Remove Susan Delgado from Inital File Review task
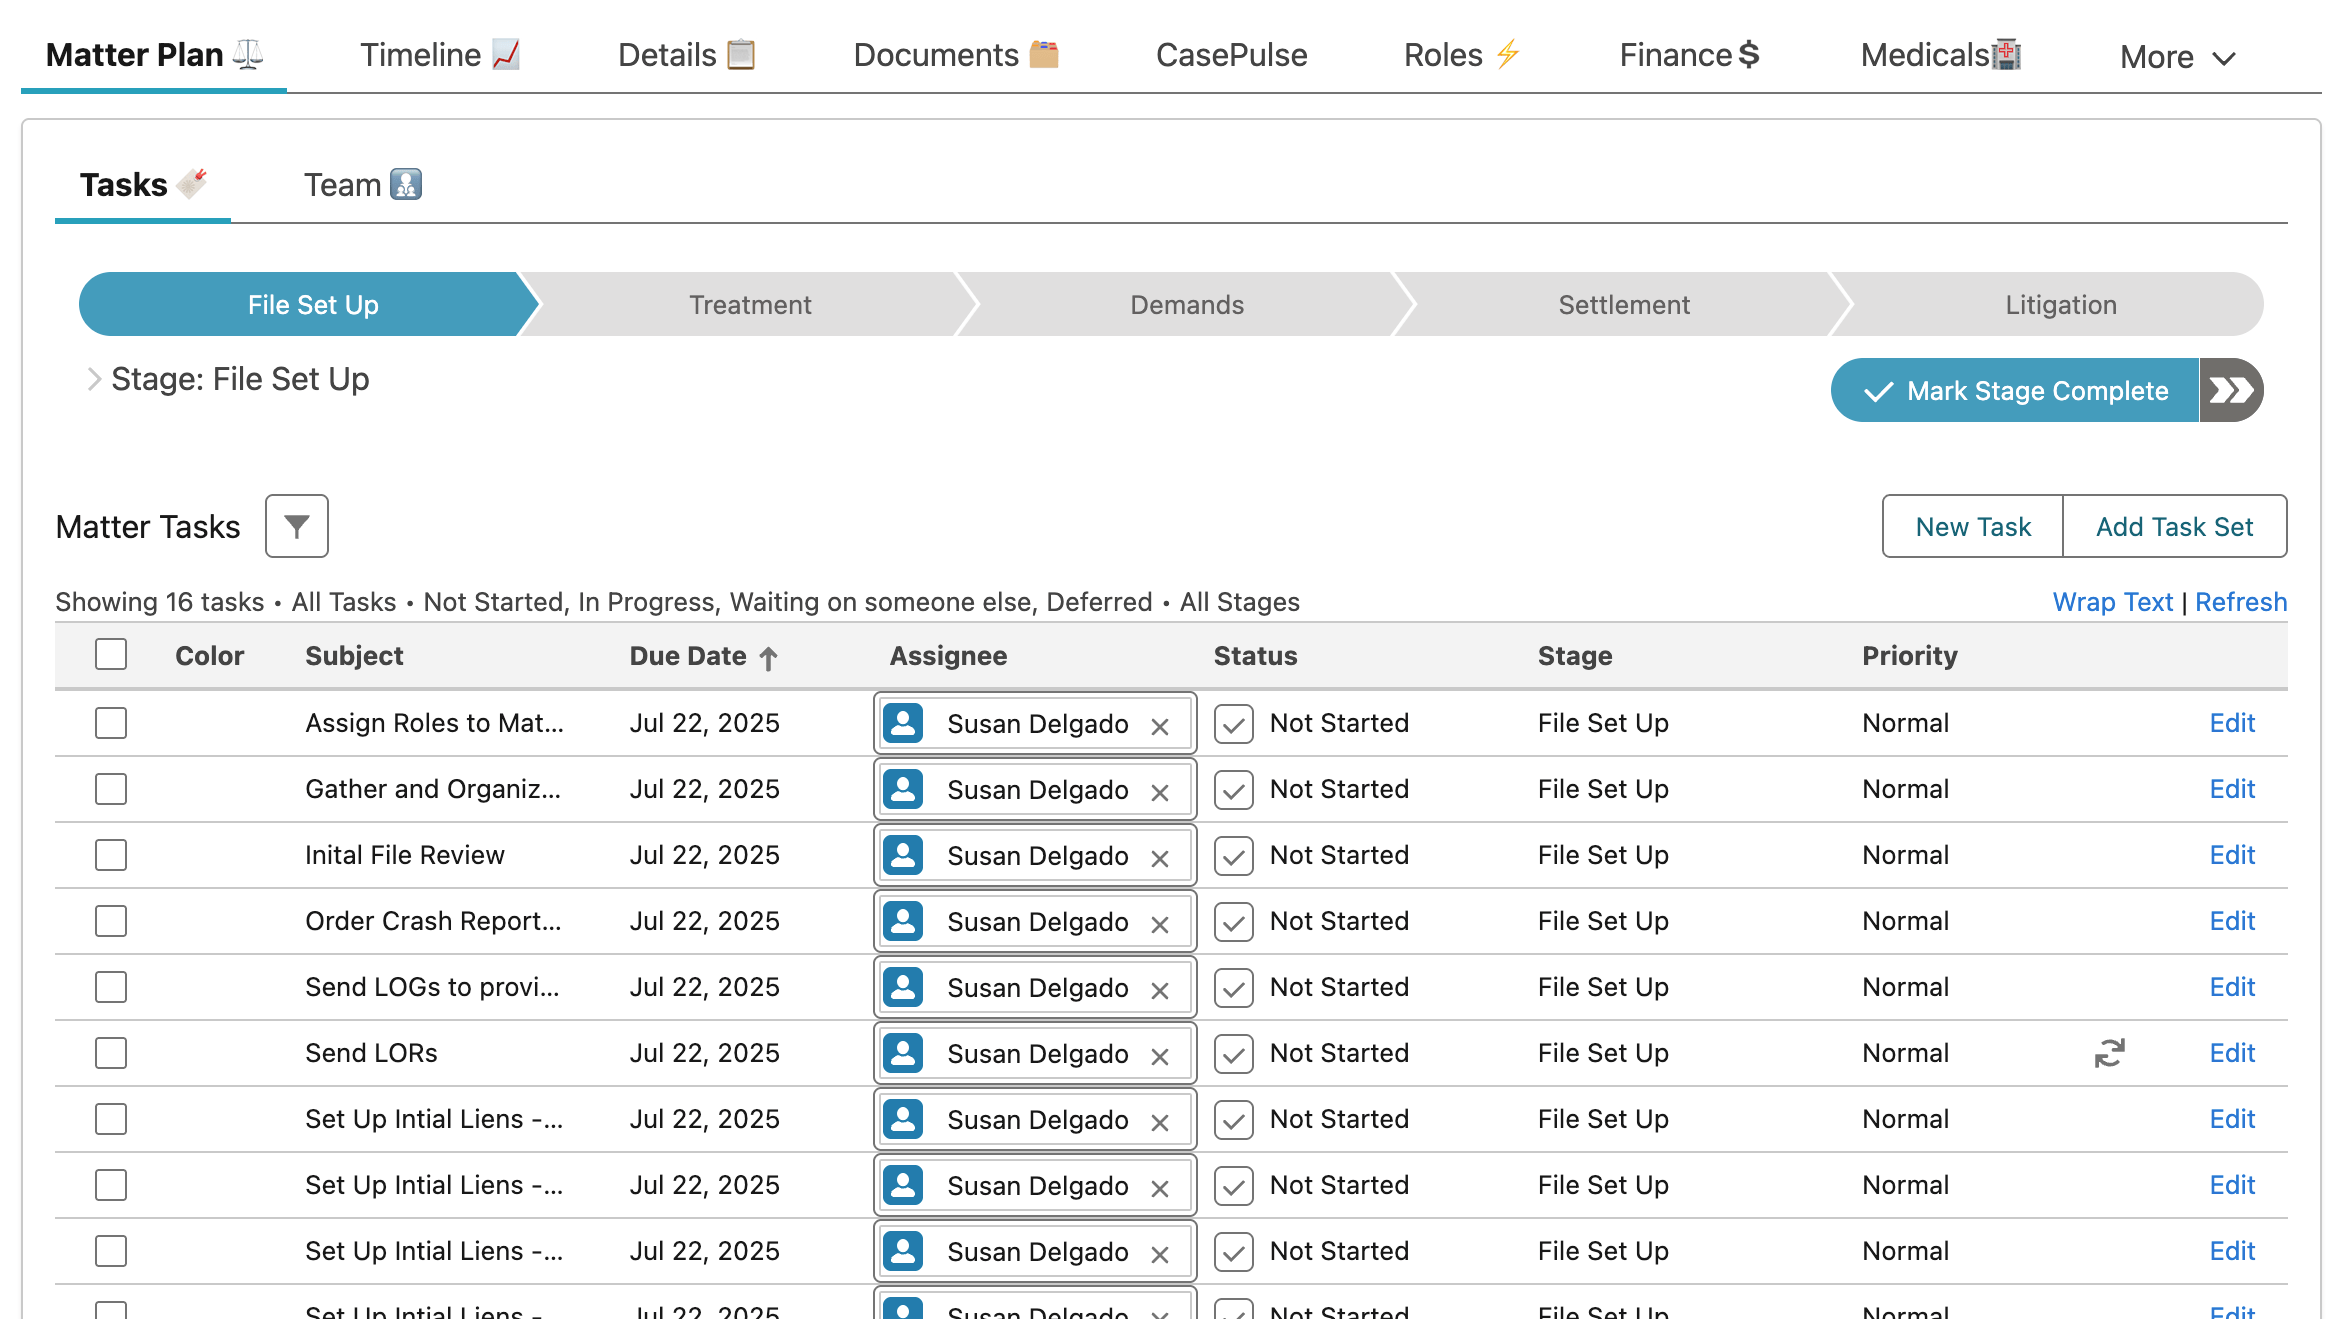This screenshot has width=2346, height=1319. [x=1160, y=856]
